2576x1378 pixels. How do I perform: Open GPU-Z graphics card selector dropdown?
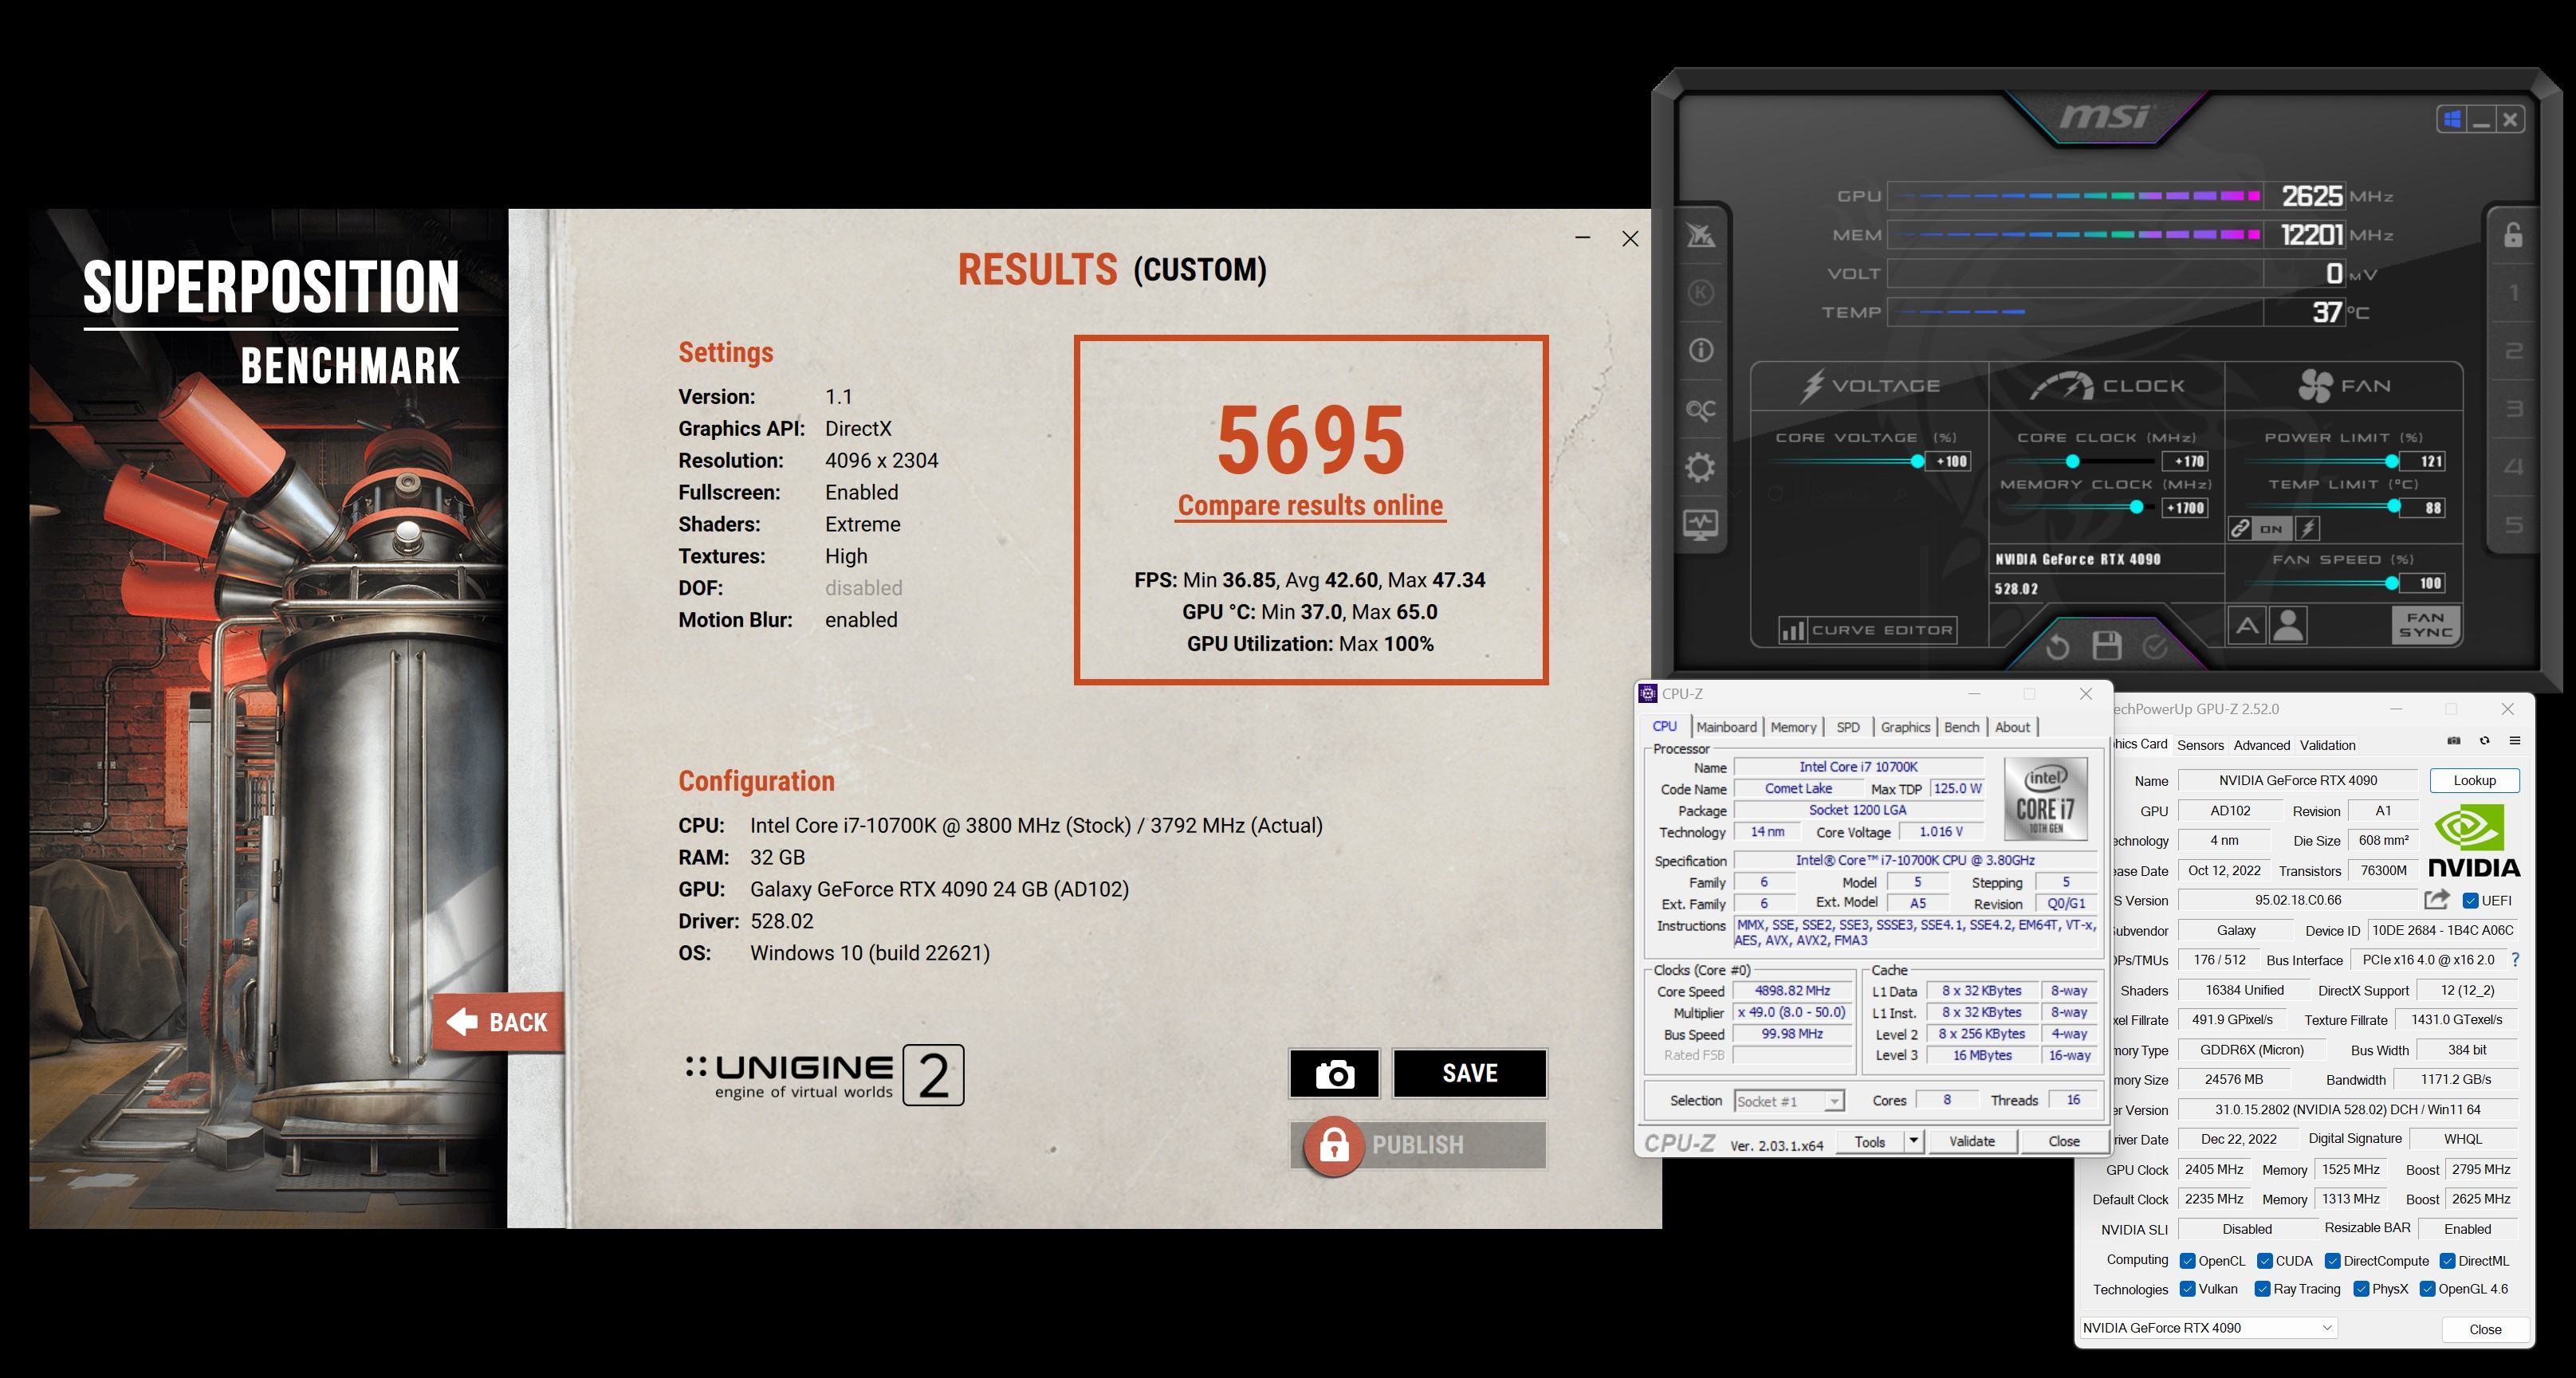point(2208,1328)
